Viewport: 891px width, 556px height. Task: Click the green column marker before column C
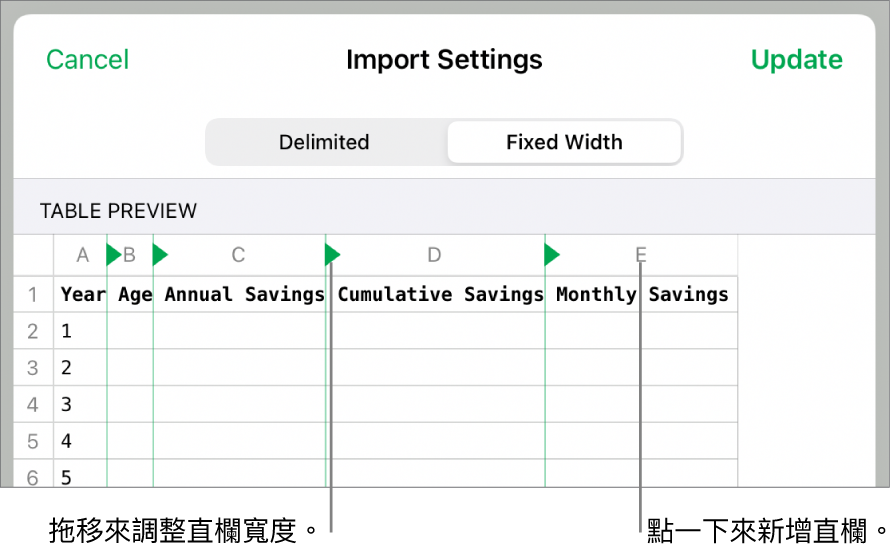coord(160,256)
